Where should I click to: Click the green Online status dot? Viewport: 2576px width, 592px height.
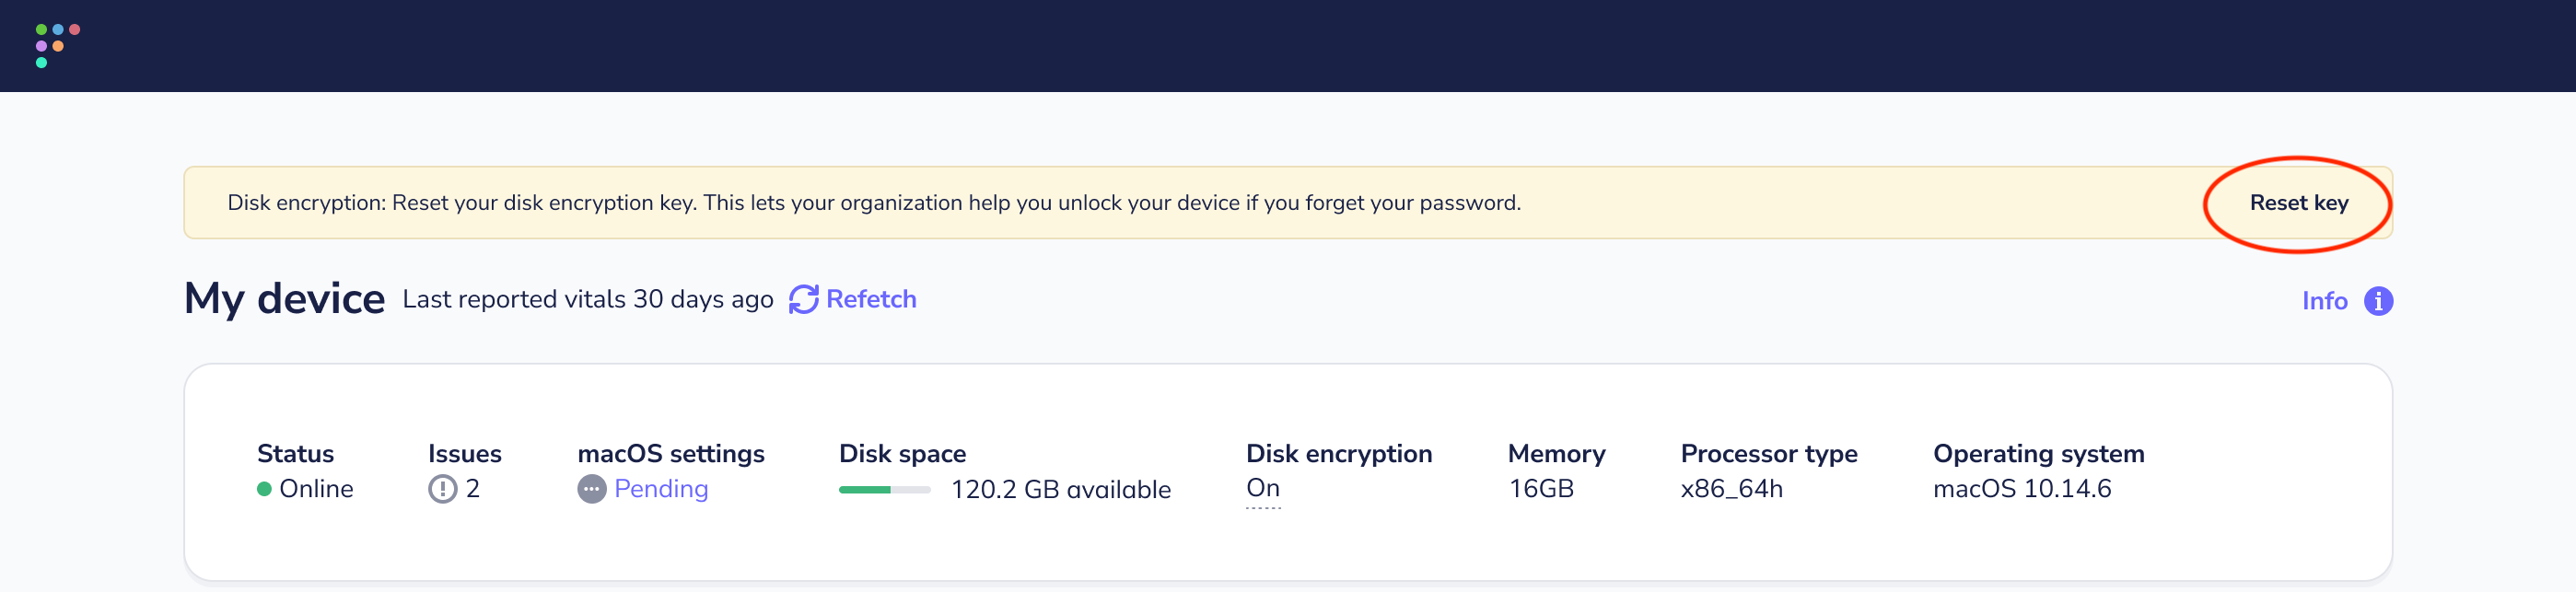click(264, 488)
